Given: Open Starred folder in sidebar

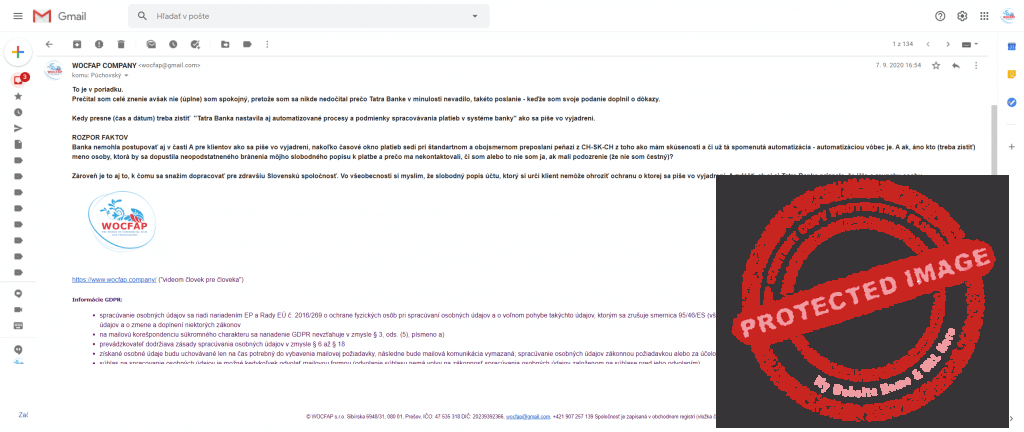Looking at the screenshot, I should (18, 96).
